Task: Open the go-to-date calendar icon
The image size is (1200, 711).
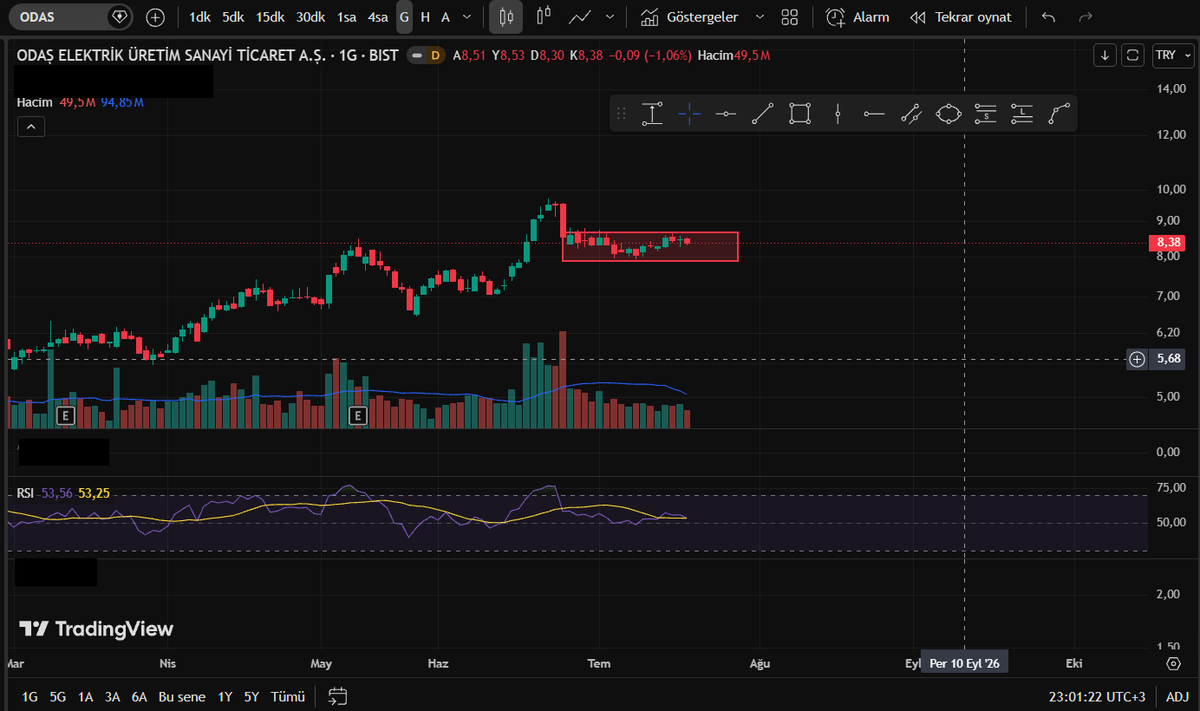Action: tap(337, 696)
